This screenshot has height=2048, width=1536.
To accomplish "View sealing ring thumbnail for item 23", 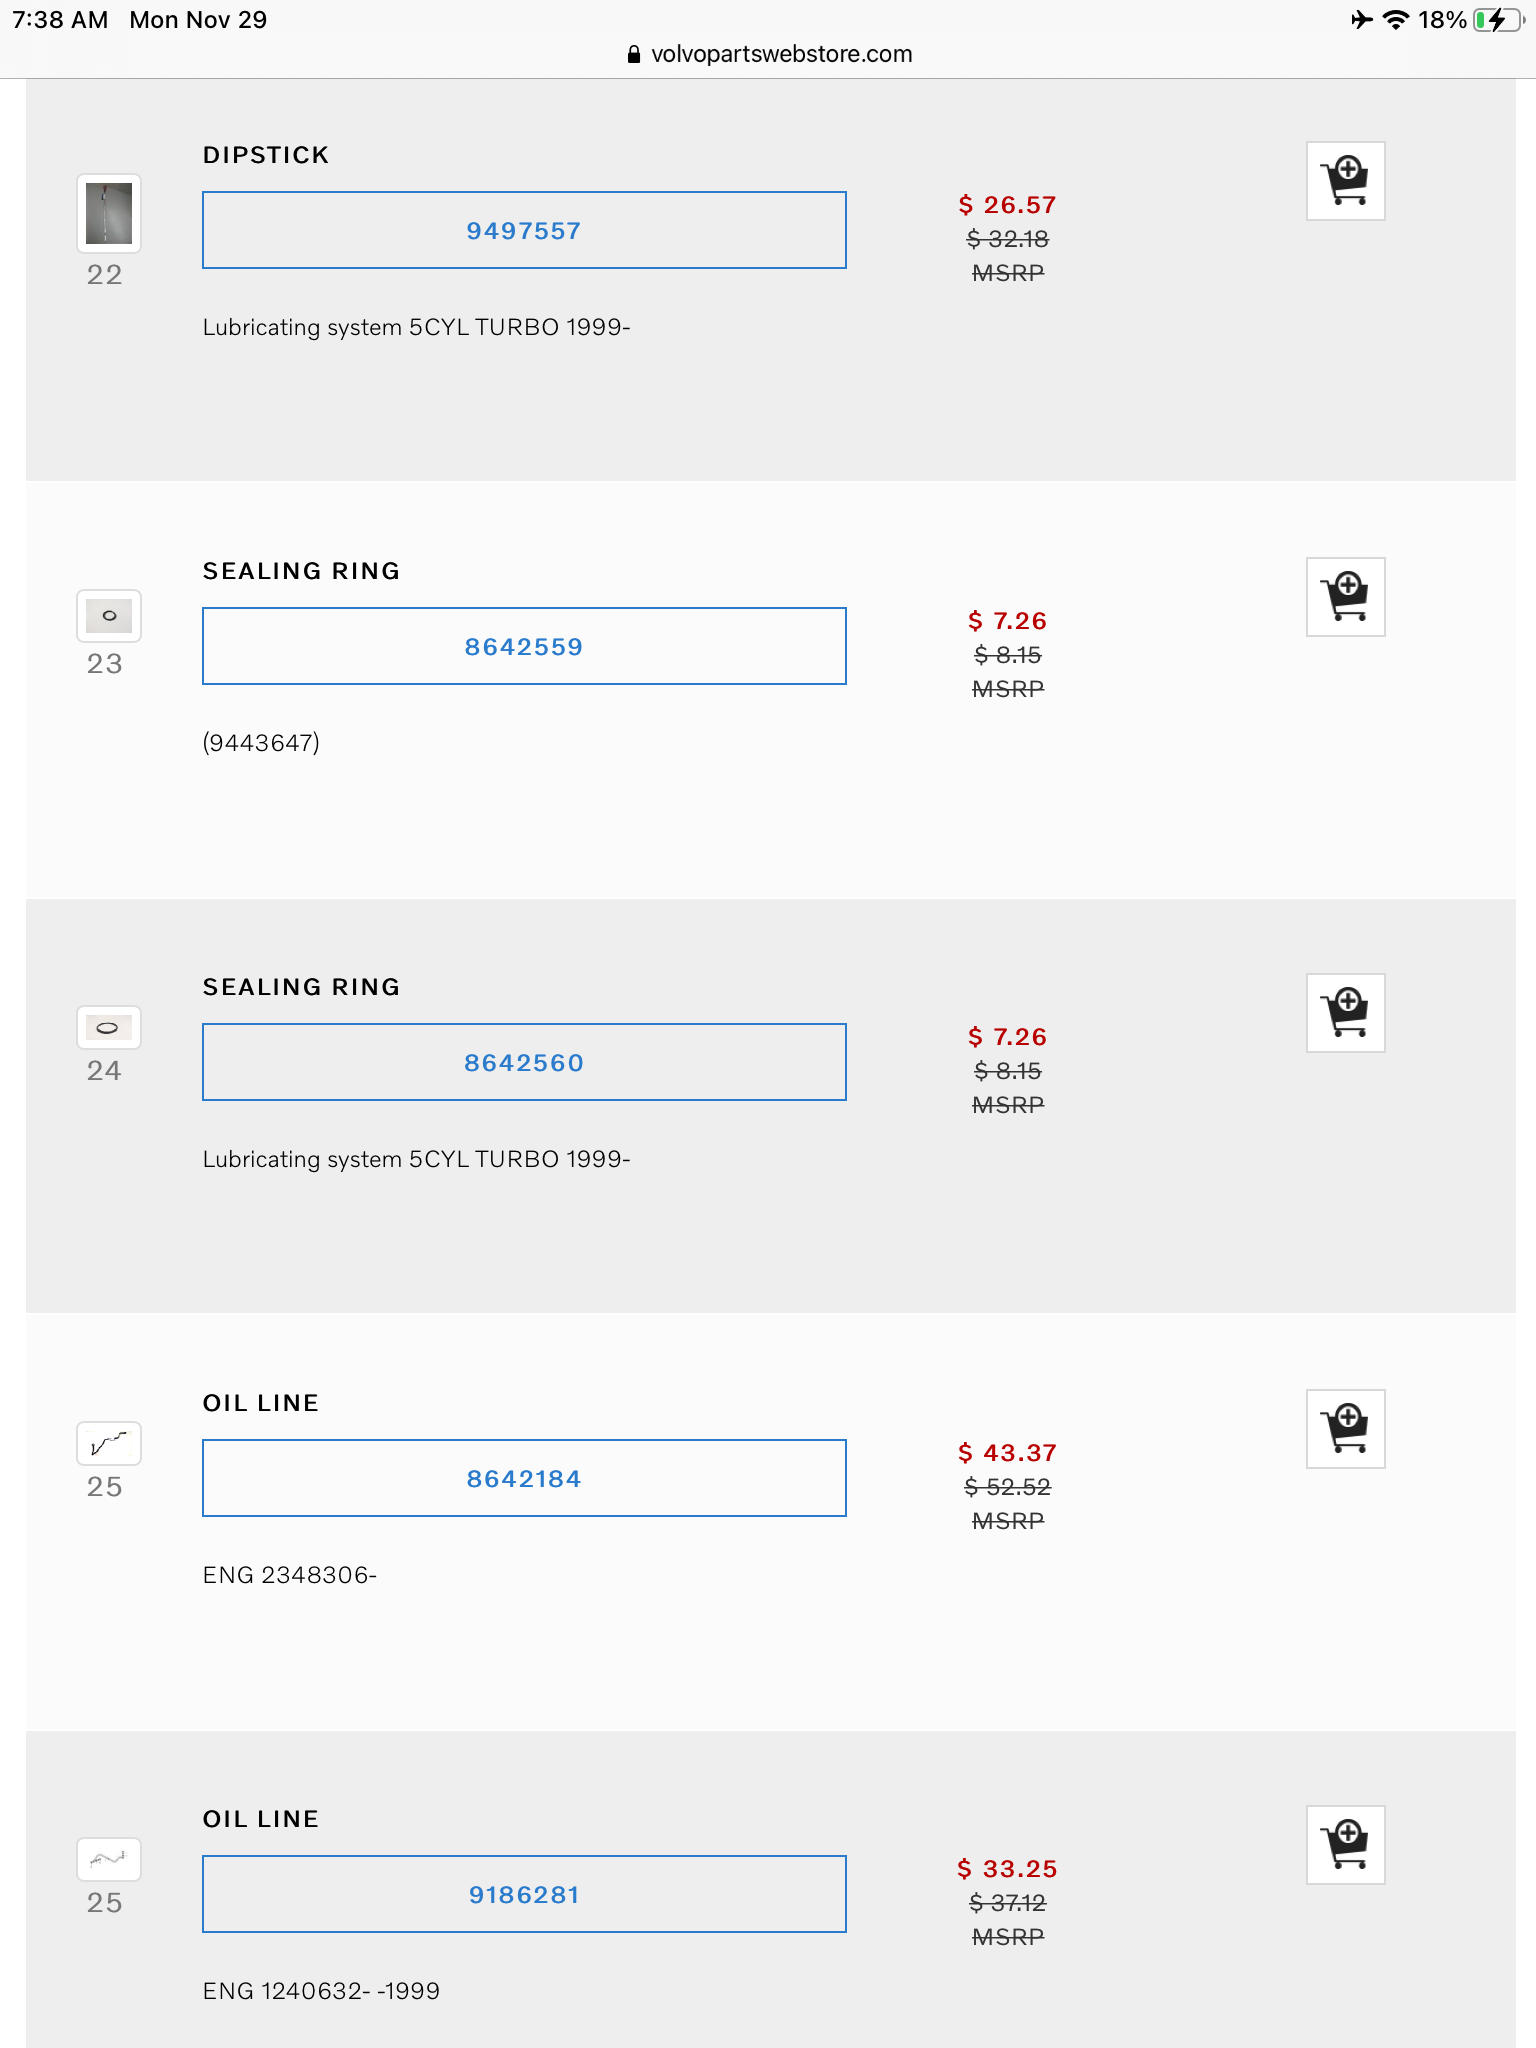I will click(x=109, y=616).
